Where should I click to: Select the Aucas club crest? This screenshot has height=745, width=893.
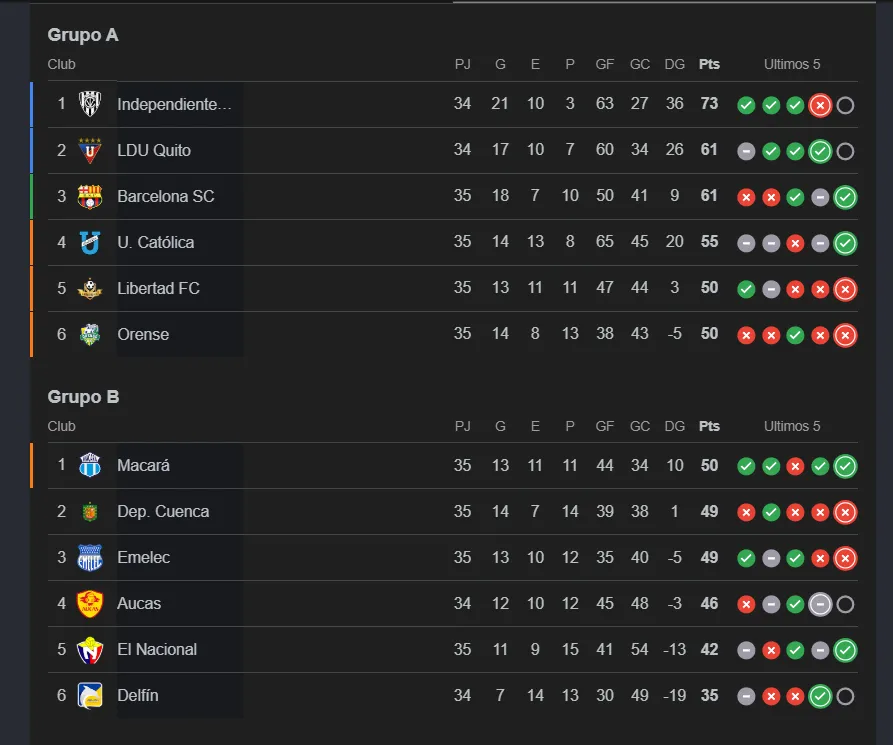(x=90, y=603)
